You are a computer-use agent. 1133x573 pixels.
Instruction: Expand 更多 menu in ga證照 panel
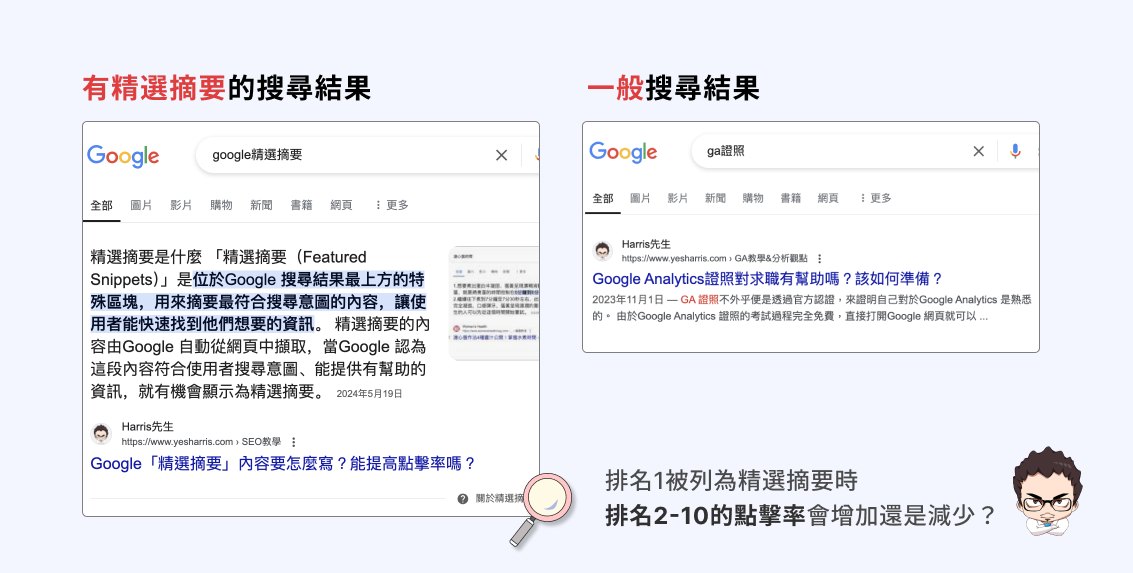click(x=876, y=198)
